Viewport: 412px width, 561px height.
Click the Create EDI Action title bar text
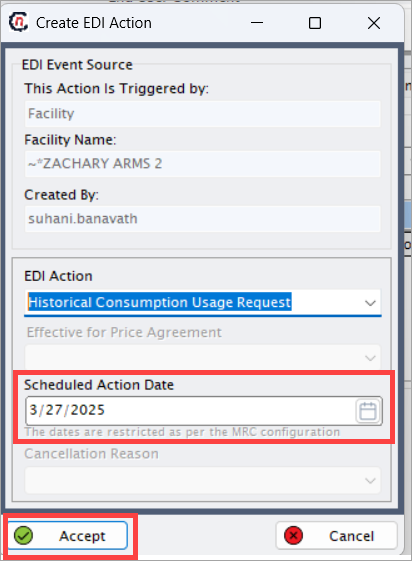coord(94,23)
